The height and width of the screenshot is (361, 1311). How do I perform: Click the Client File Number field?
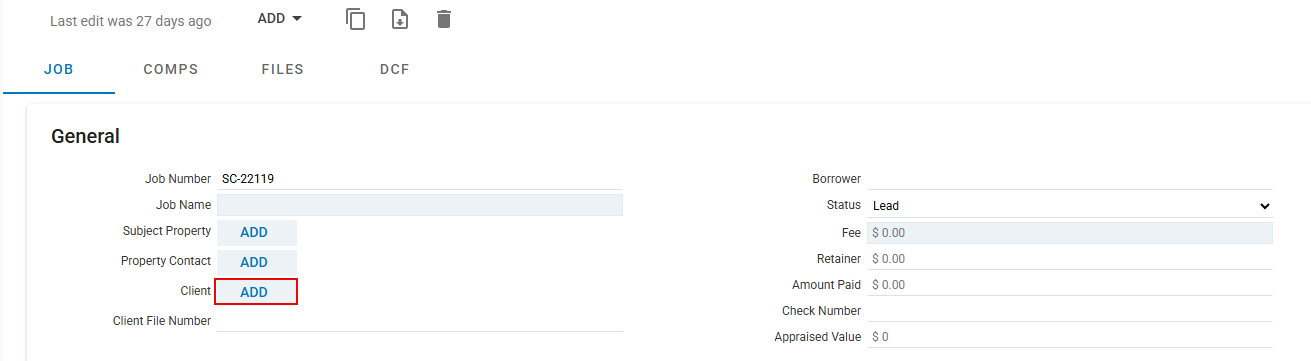pos(420,321)
